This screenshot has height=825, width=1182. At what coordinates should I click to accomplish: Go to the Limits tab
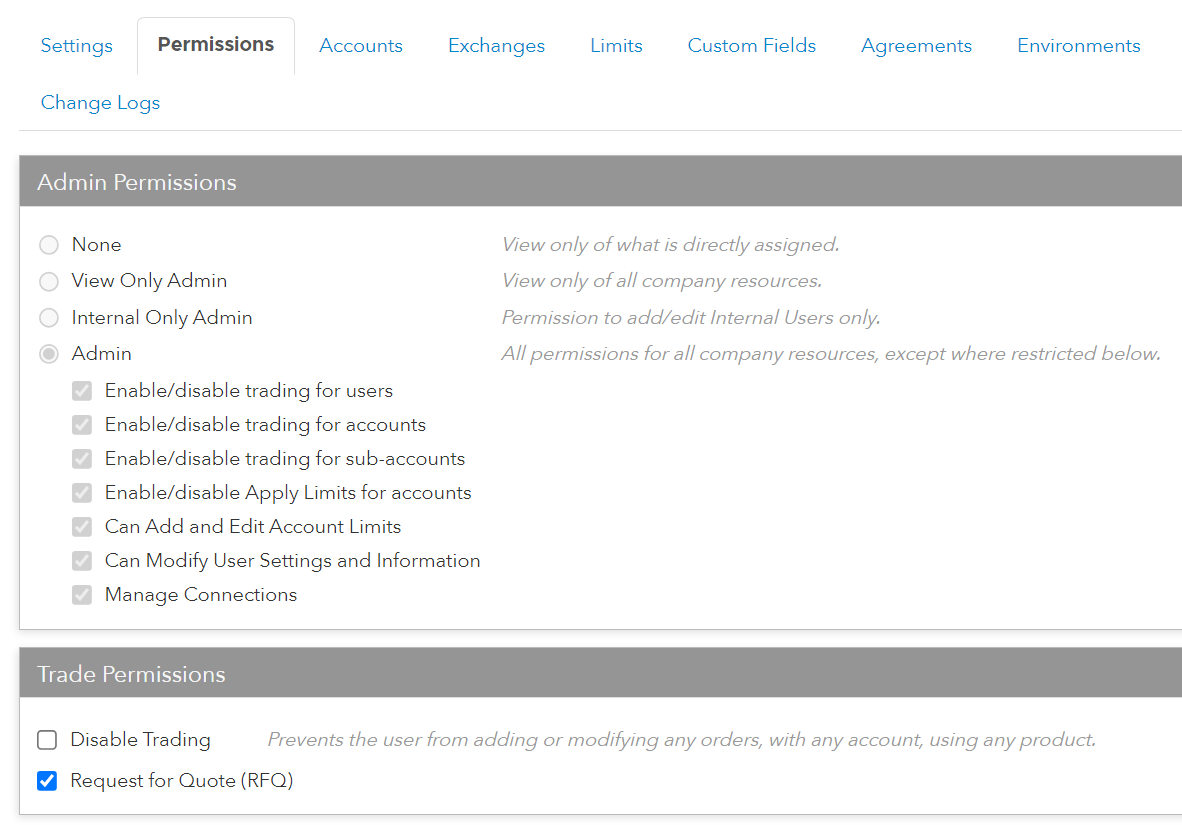click(616, 46)
